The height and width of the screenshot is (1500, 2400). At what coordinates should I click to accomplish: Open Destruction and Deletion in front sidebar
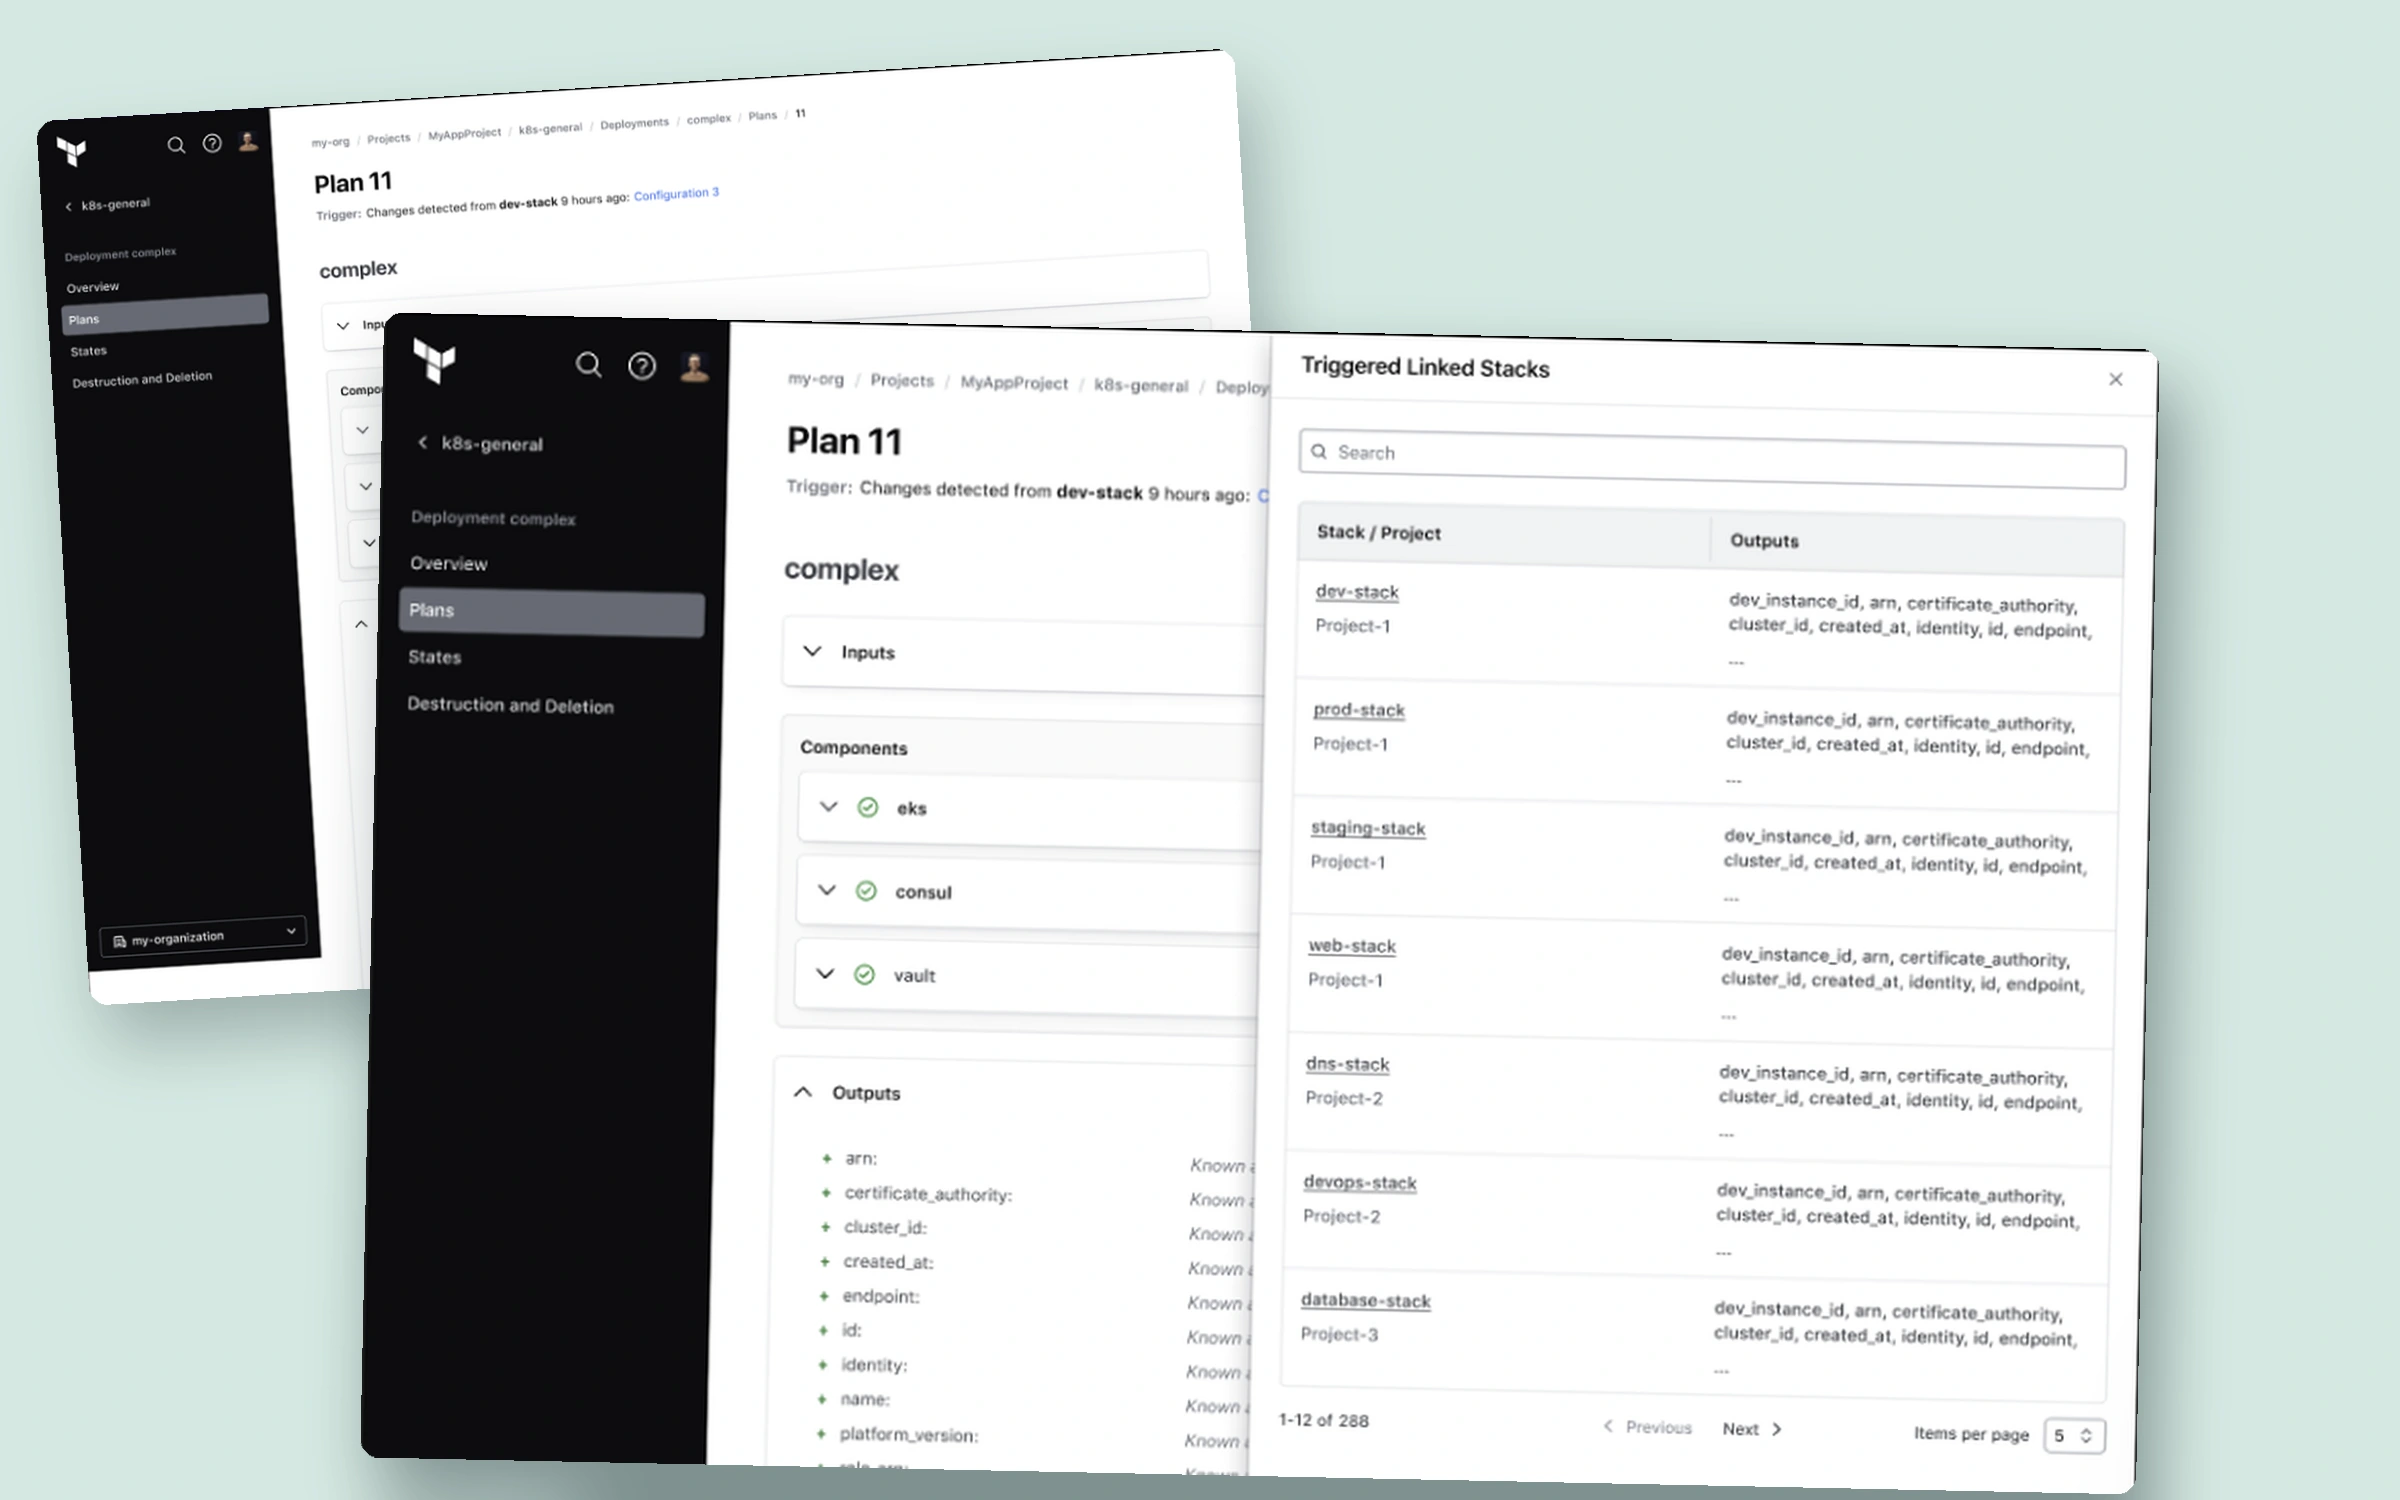pyautogui.click(x=510, y=705)
